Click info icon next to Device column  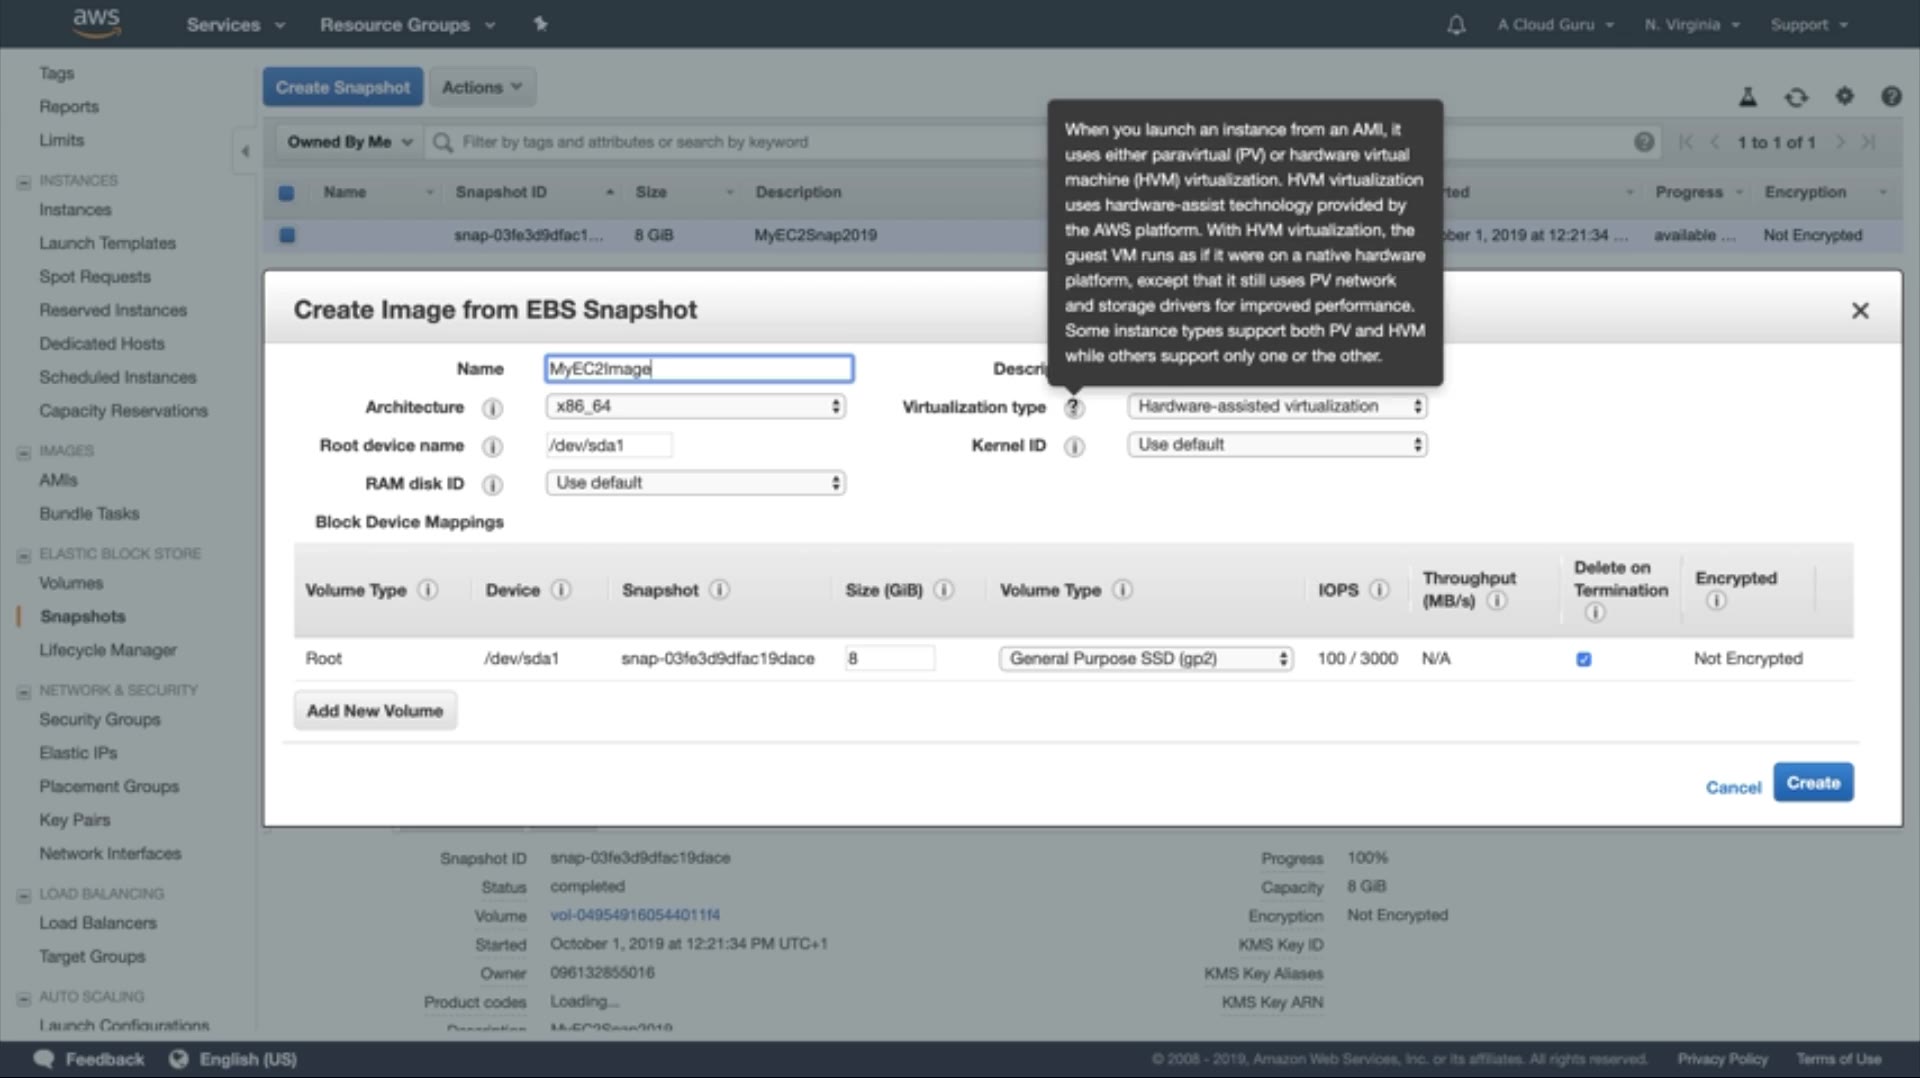click(561, 590)
